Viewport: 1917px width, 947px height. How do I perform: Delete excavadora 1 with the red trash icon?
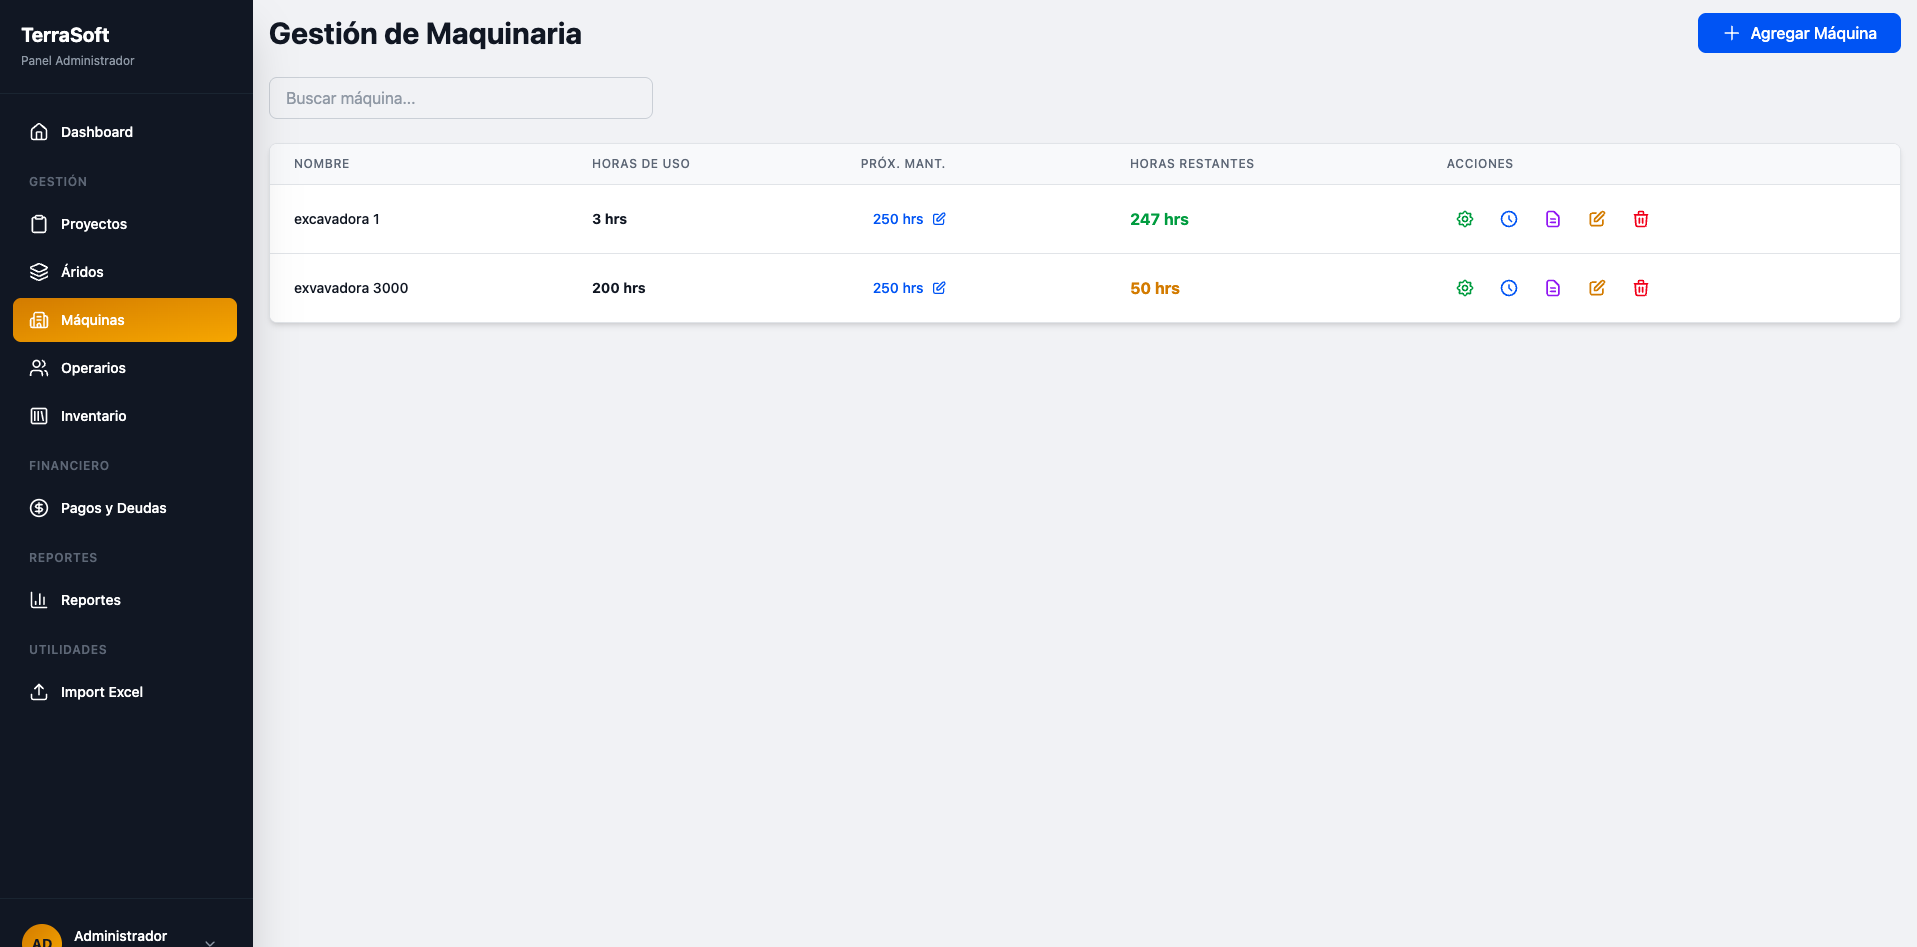click(1640, 219)
